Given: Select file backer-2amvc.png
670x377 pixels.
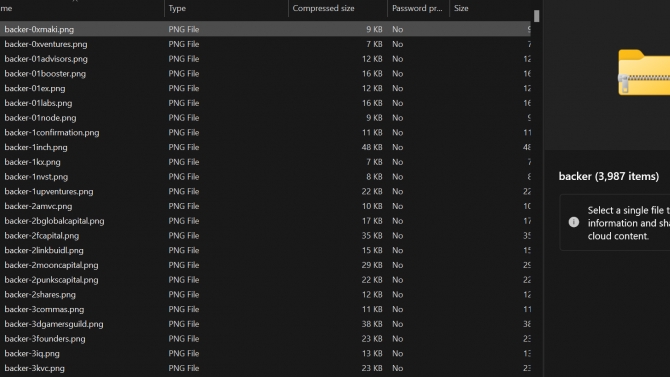Looking at the screenshot, I should tap(38, 206).
